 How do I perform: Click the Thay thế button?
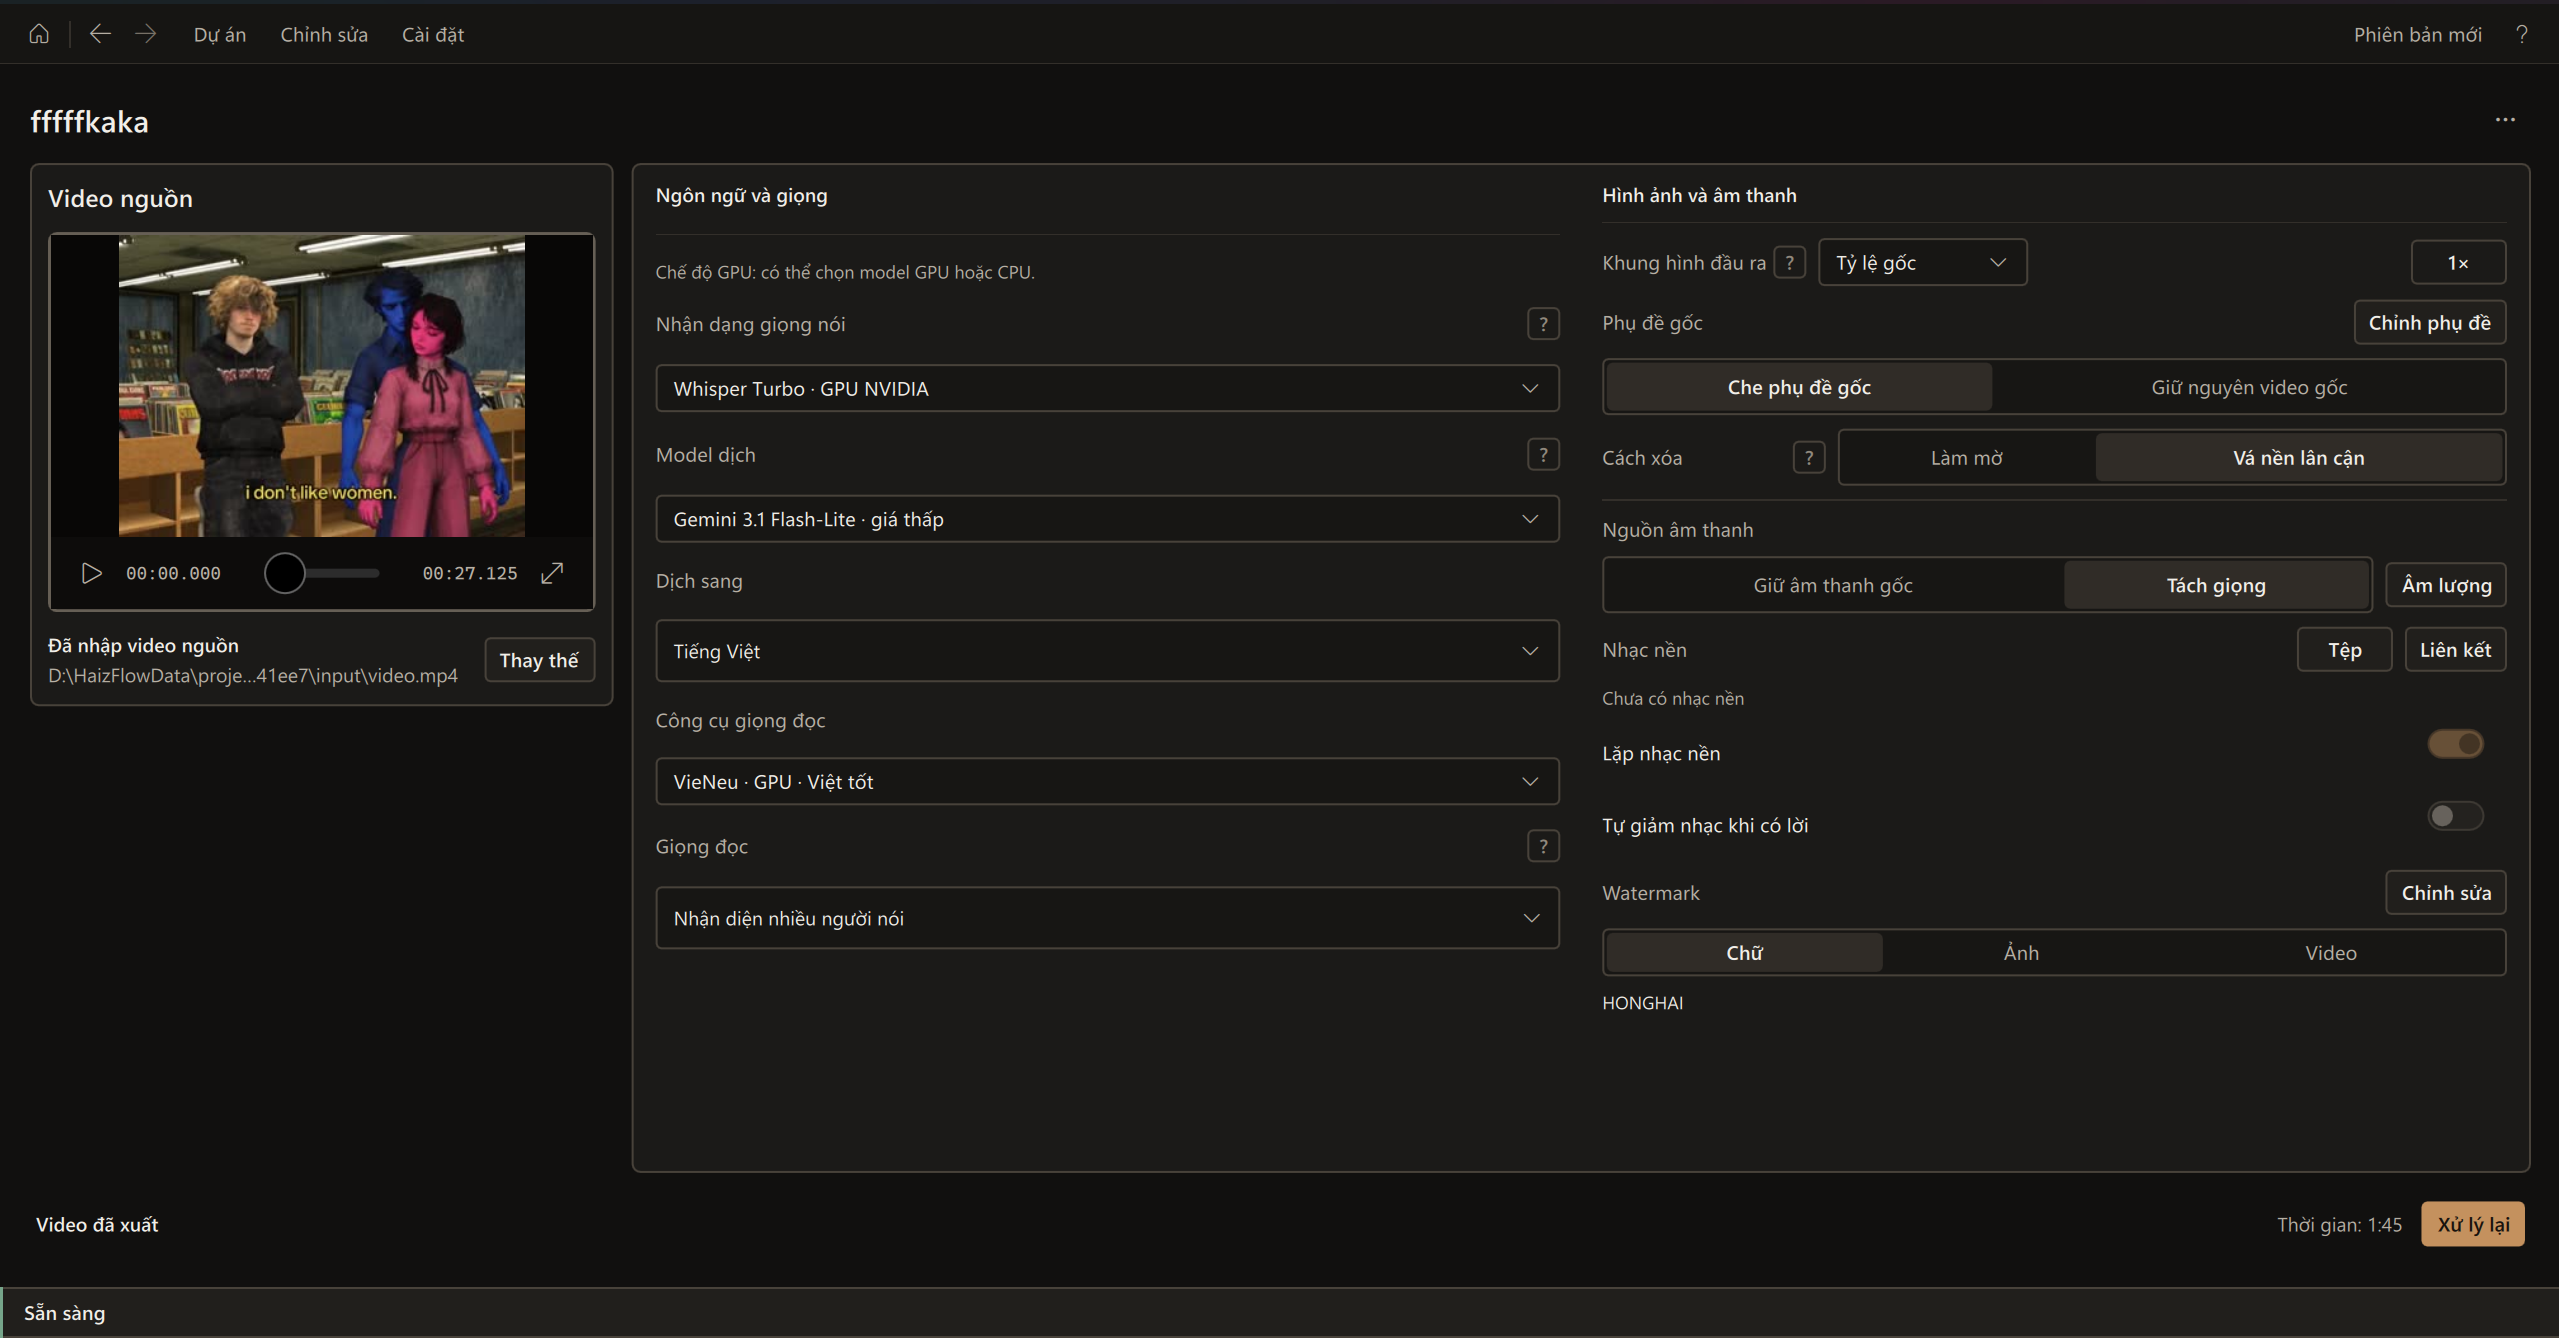click(x=539, y=660)
